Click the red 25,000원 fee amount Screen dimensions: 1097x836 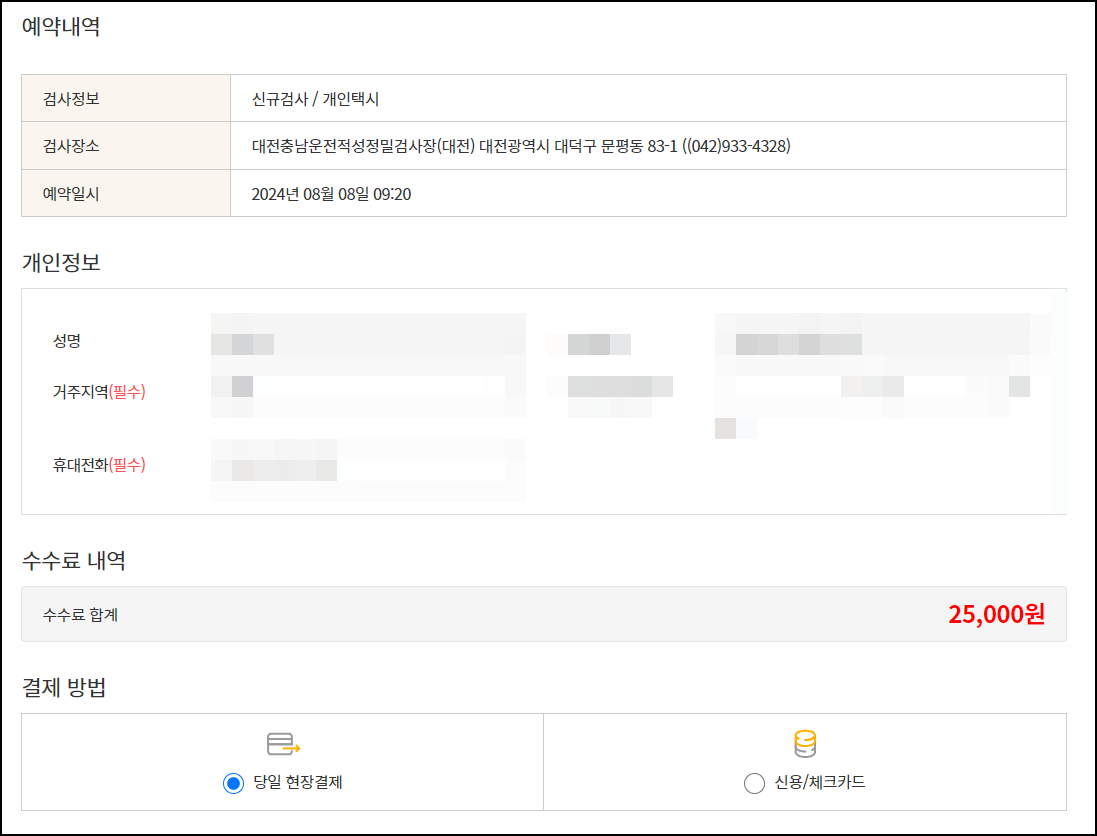[996, 614]
